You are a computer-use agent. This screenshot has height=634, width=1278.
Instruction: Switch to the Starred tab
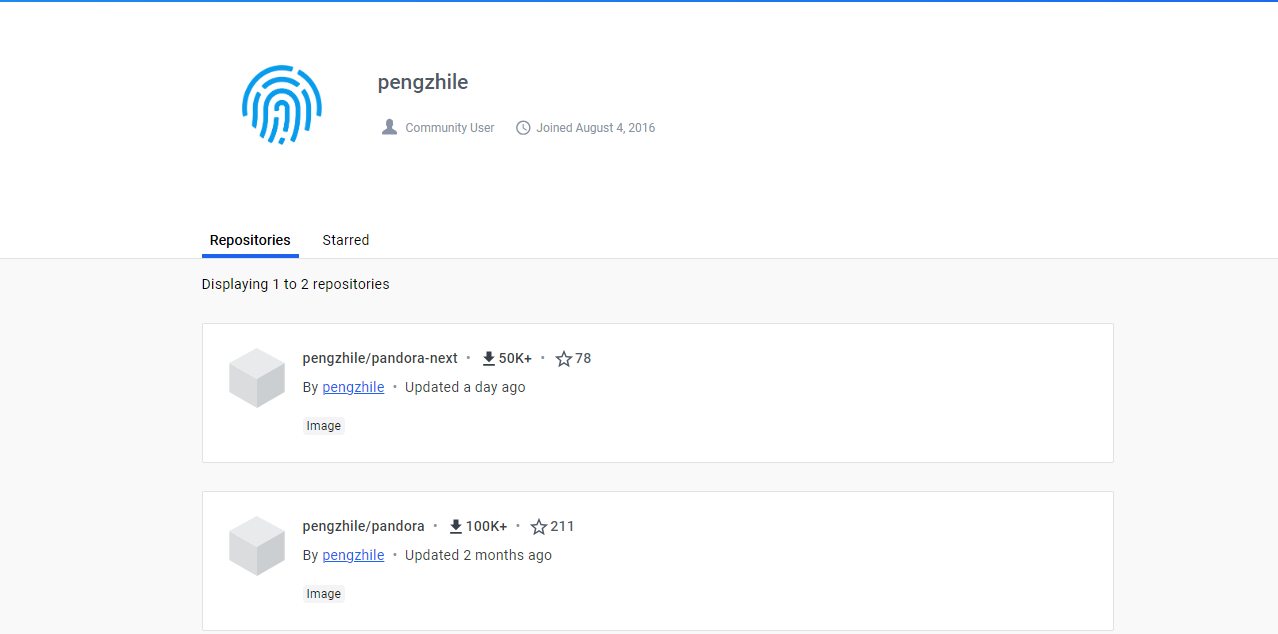[345, 240]
